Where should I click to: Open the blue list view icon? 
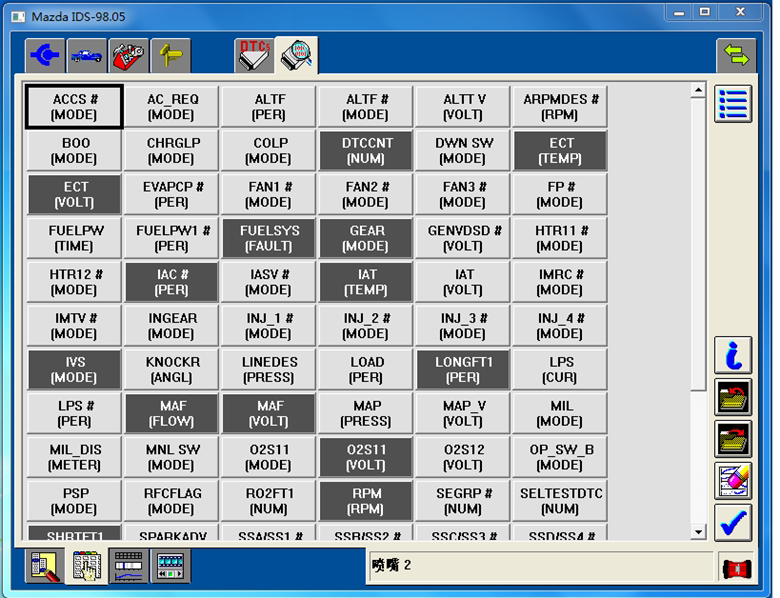[733, 104]
